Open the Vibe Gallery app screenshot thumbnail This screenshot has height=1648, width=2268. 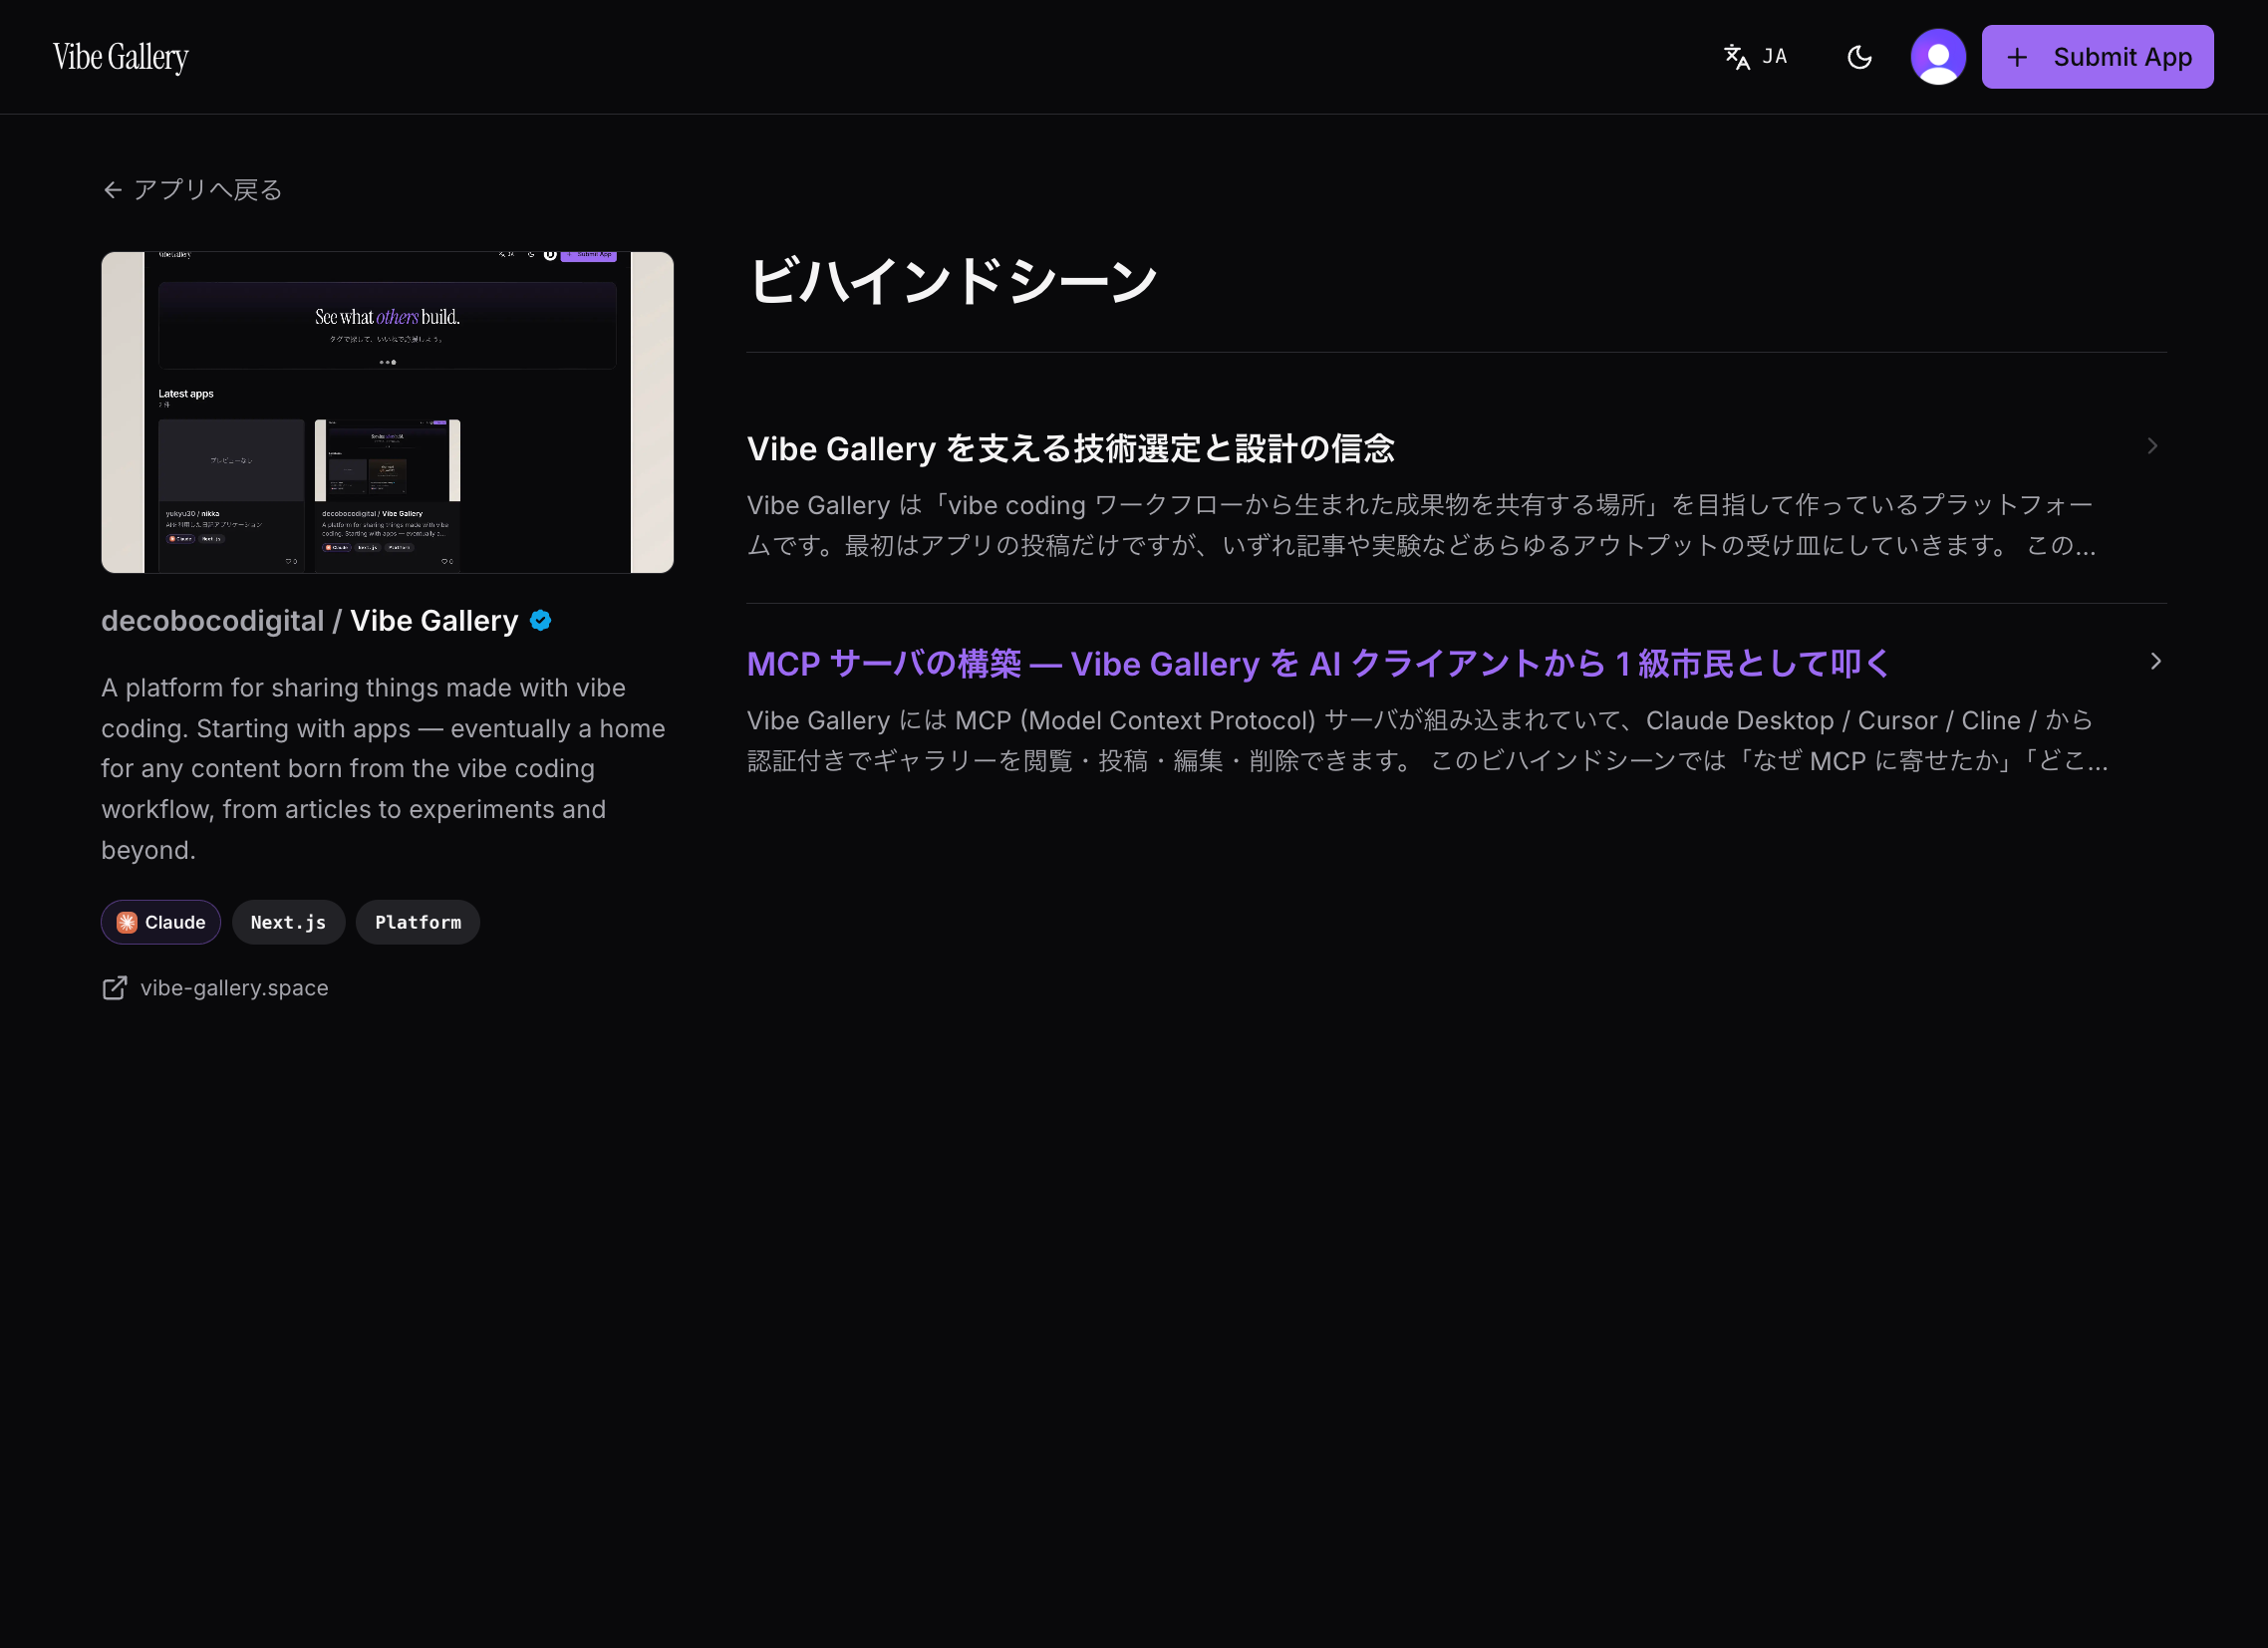point(387,412)
